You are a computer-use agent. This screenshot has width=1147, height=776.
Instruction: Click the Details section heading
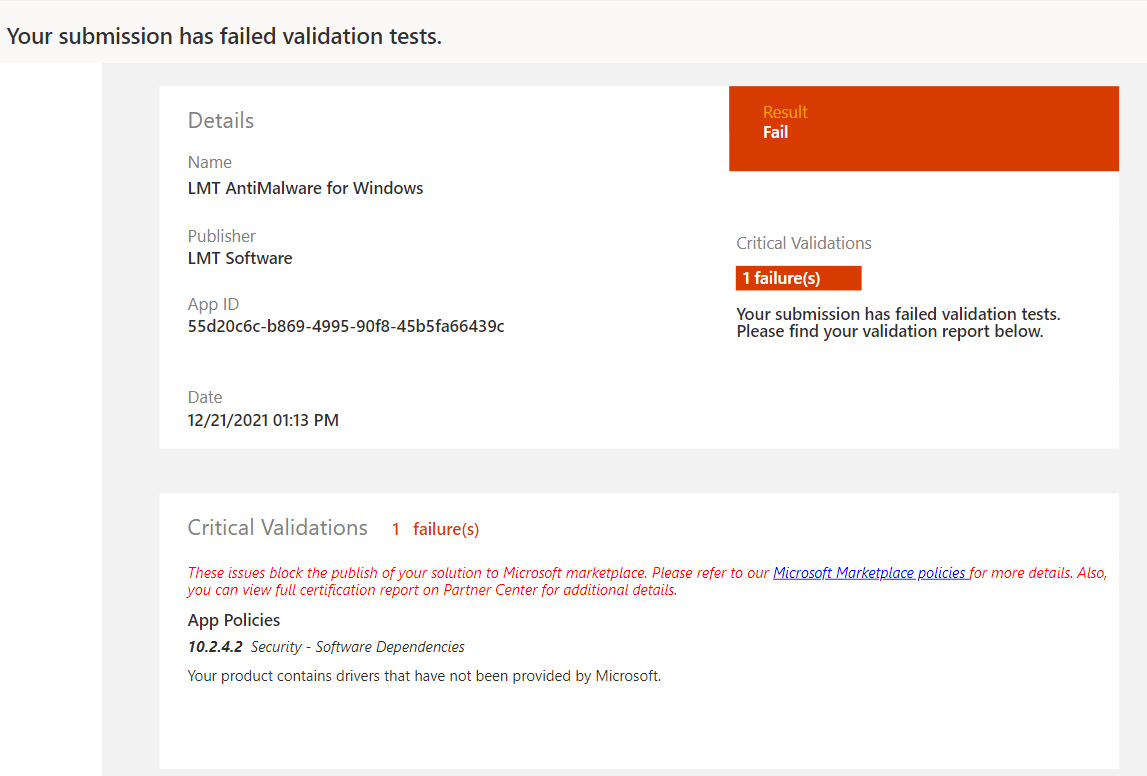point(221,121)
